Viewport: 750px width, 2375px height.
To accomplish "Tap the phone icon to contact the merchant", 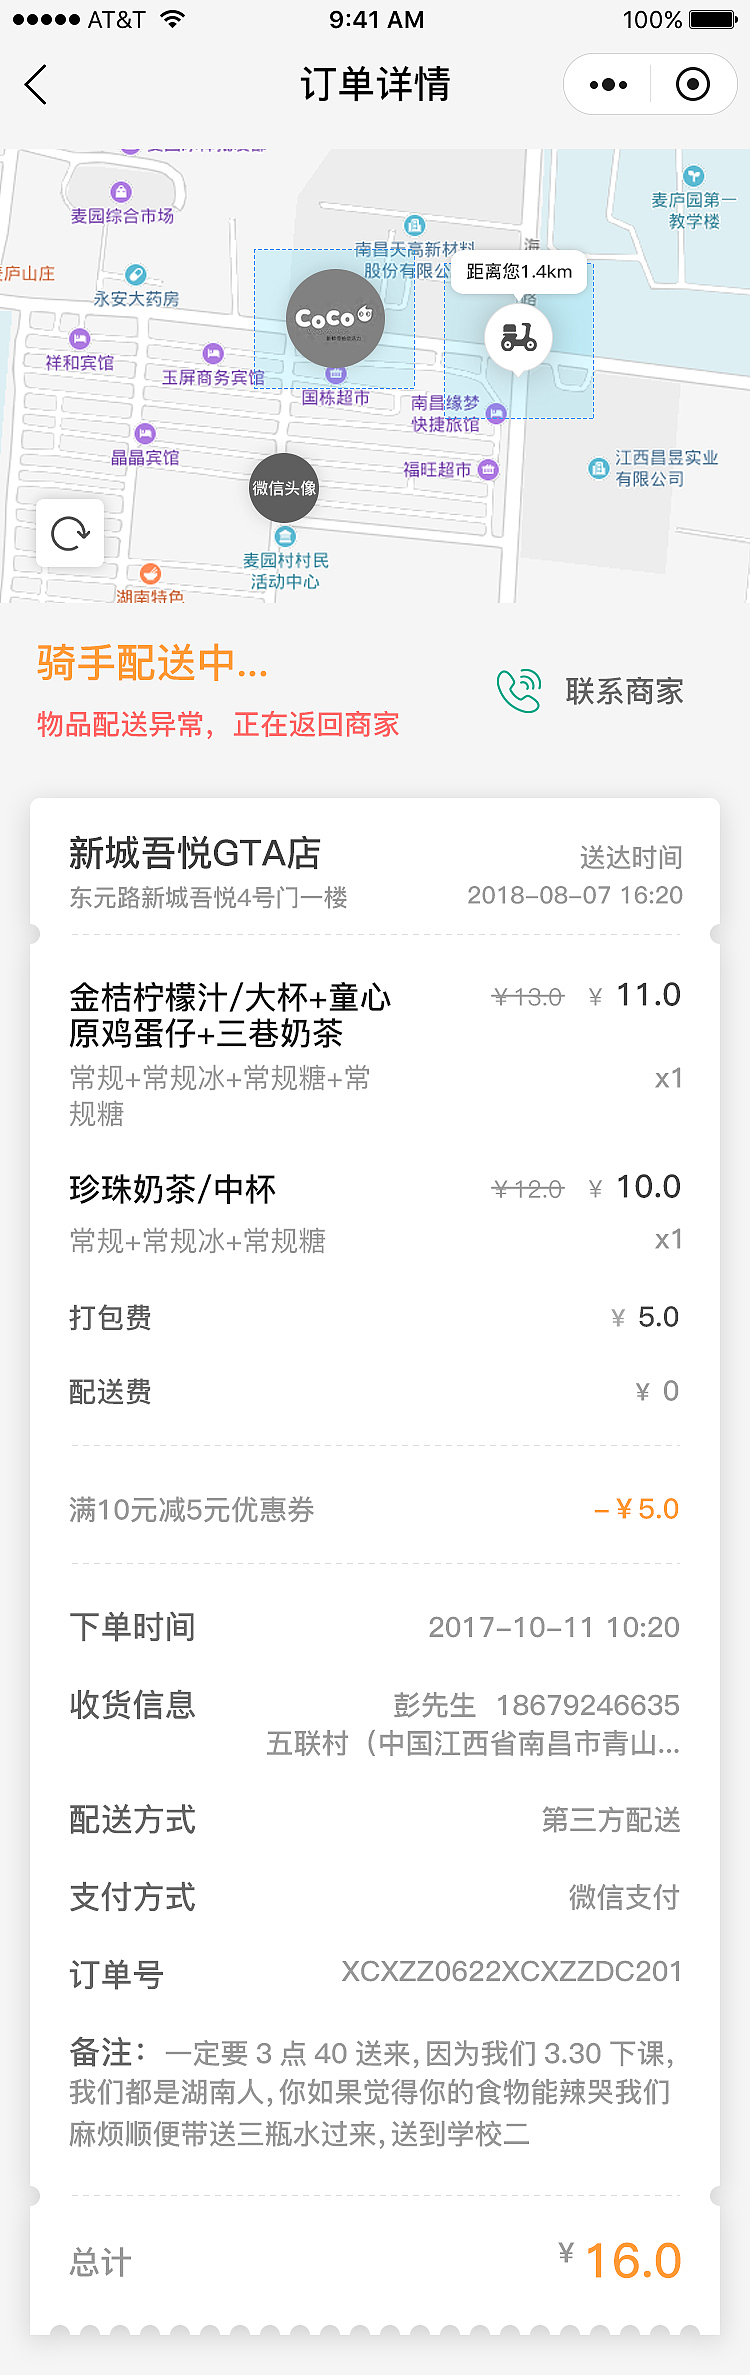I will 519,688.
